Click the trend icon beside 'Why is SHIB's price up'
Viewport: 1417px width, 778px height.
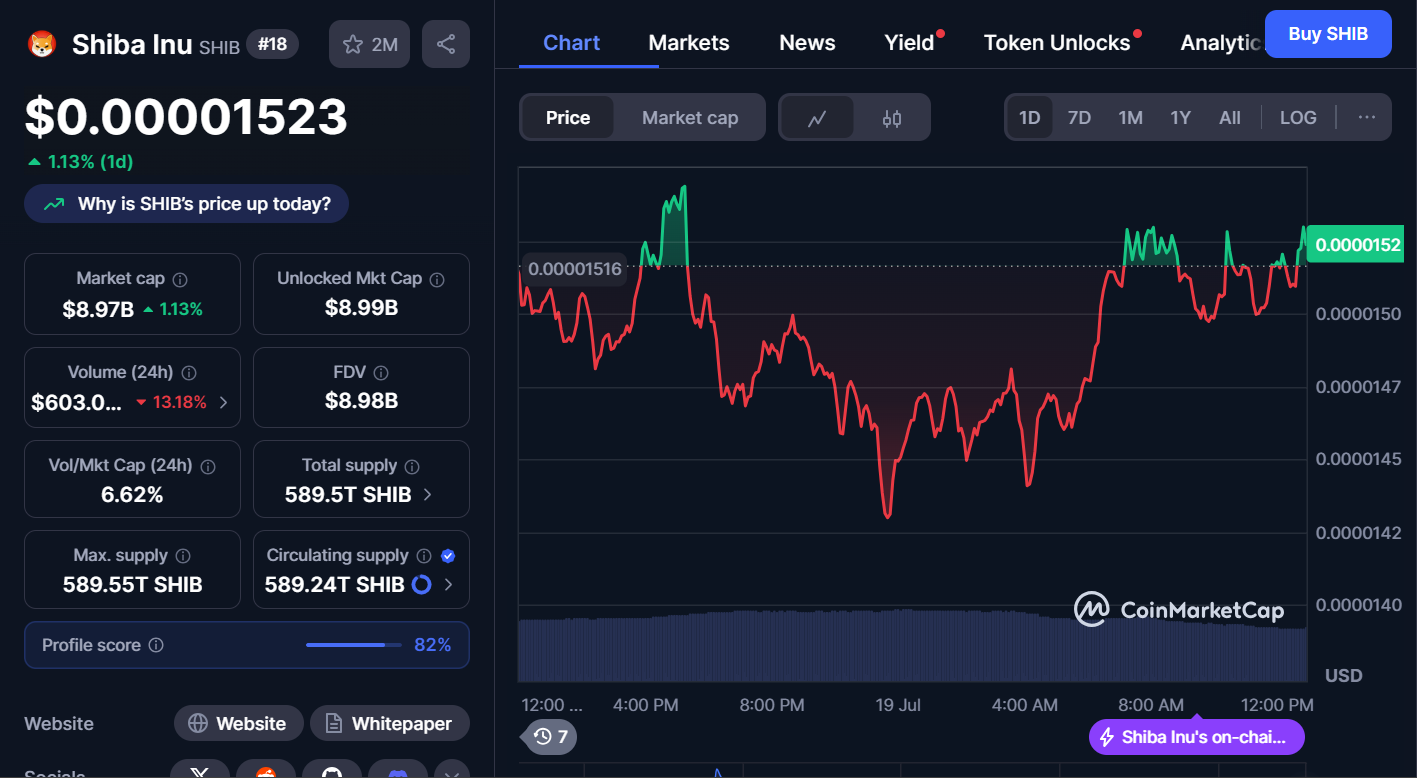[x=54, y=204]
